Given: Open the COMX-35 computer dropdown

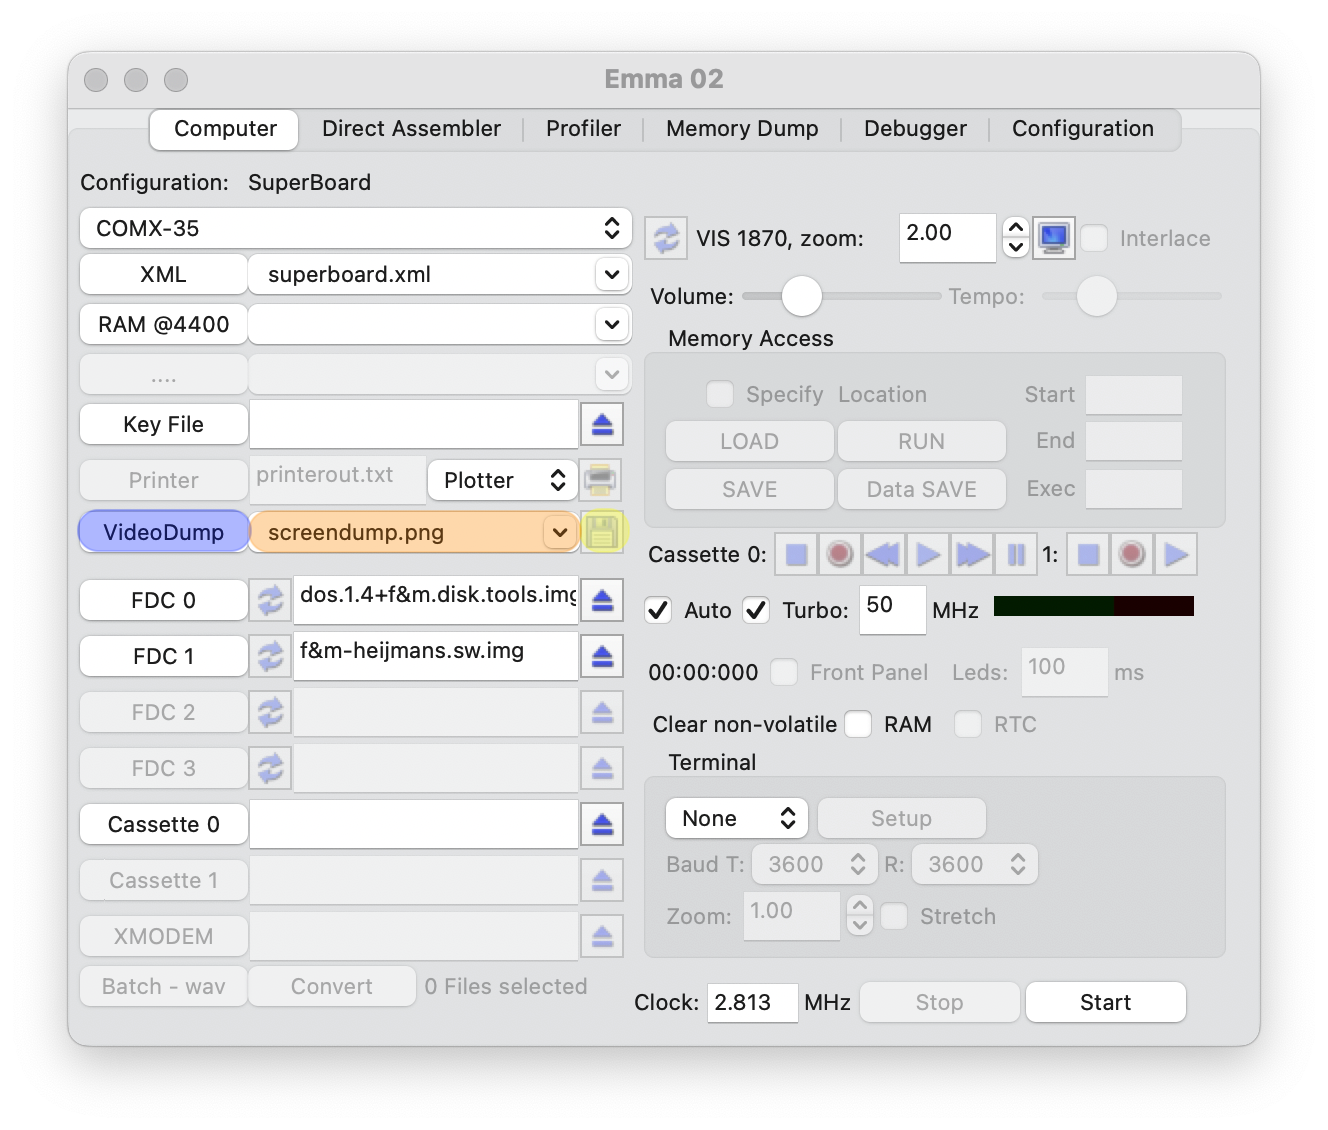Looking at the screenshot, I should tap(355, 228).
